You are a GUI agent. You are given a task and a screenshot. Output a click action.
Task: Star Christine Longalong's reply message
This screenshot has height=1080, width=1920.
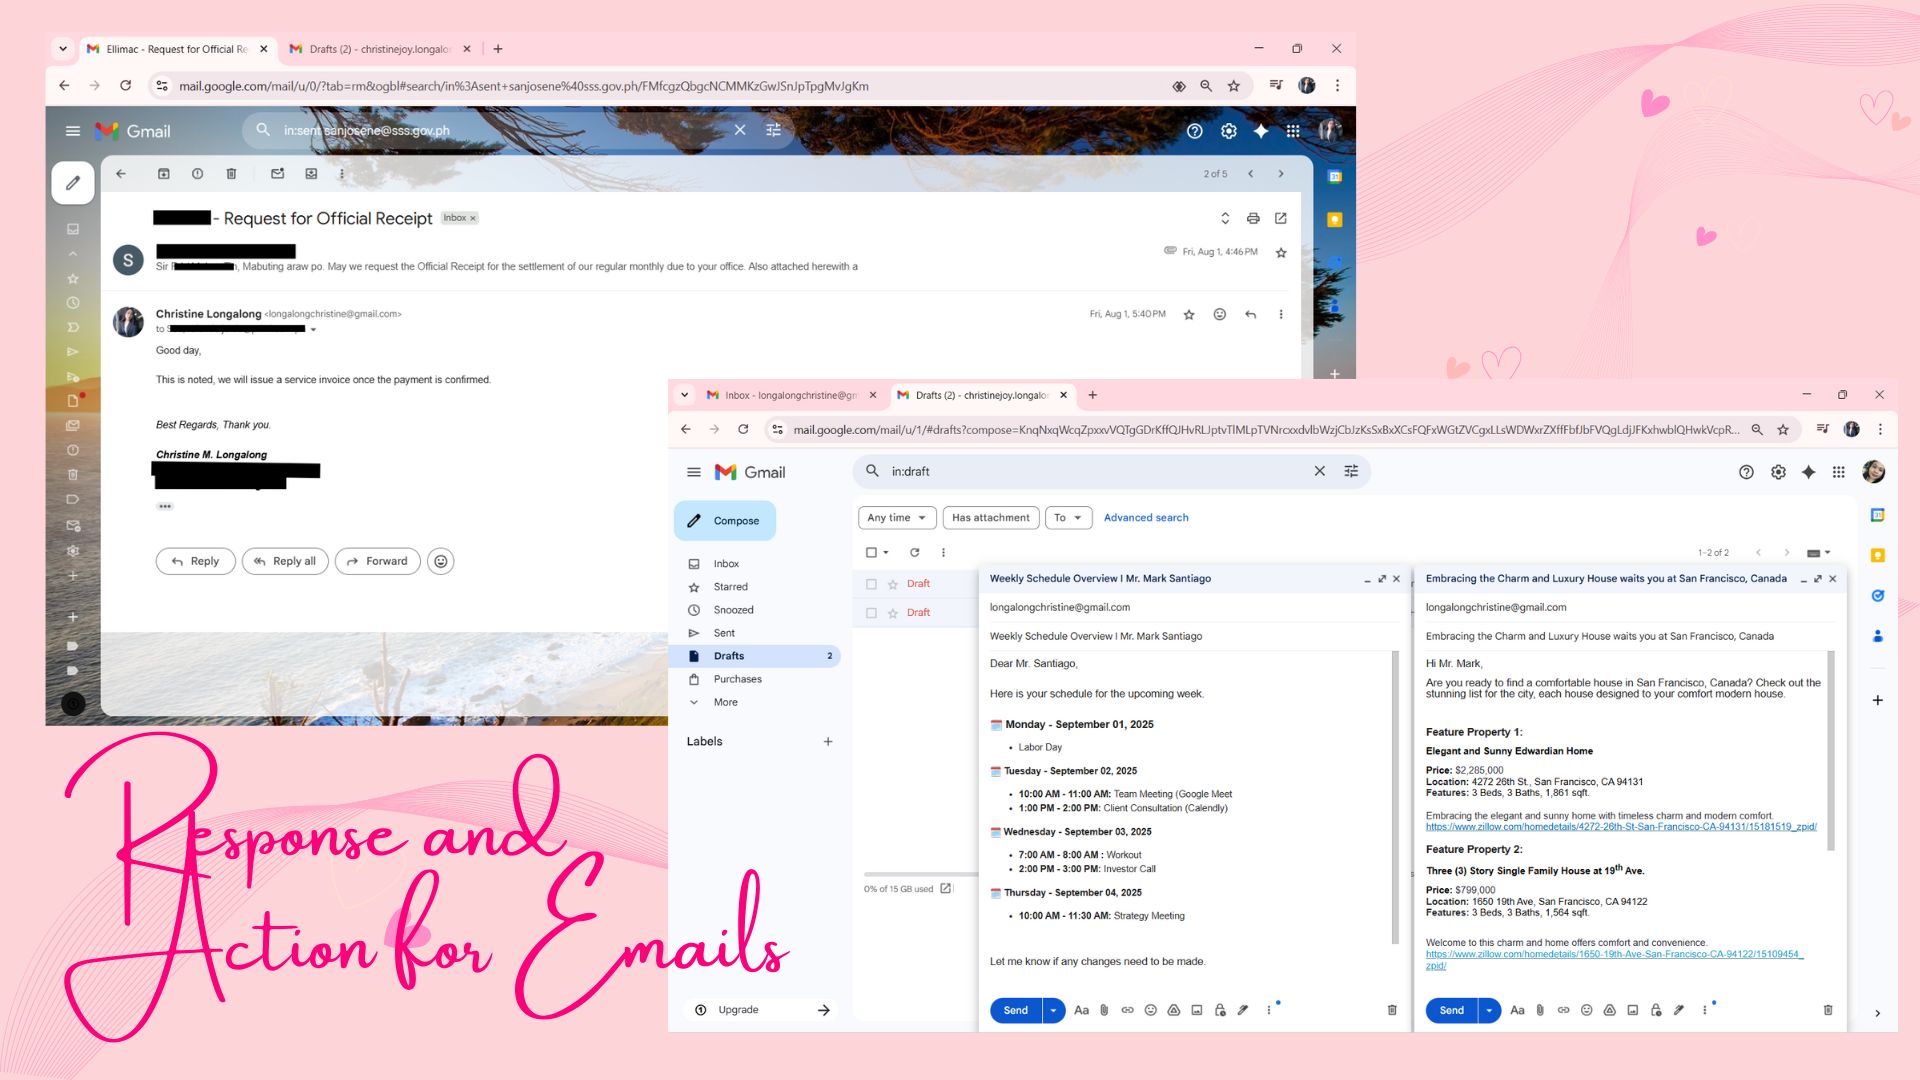(x=1189, y=315)
